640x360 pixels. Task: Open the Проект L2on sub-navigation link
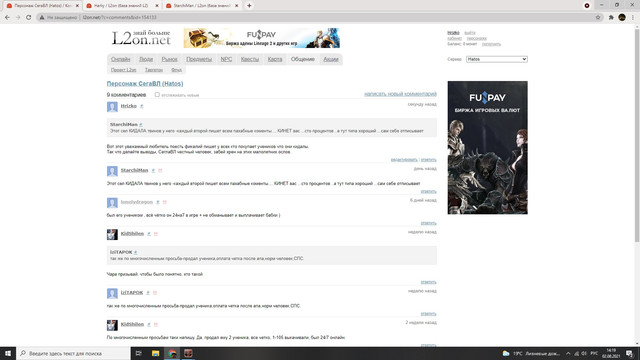(x=123, y=70)
